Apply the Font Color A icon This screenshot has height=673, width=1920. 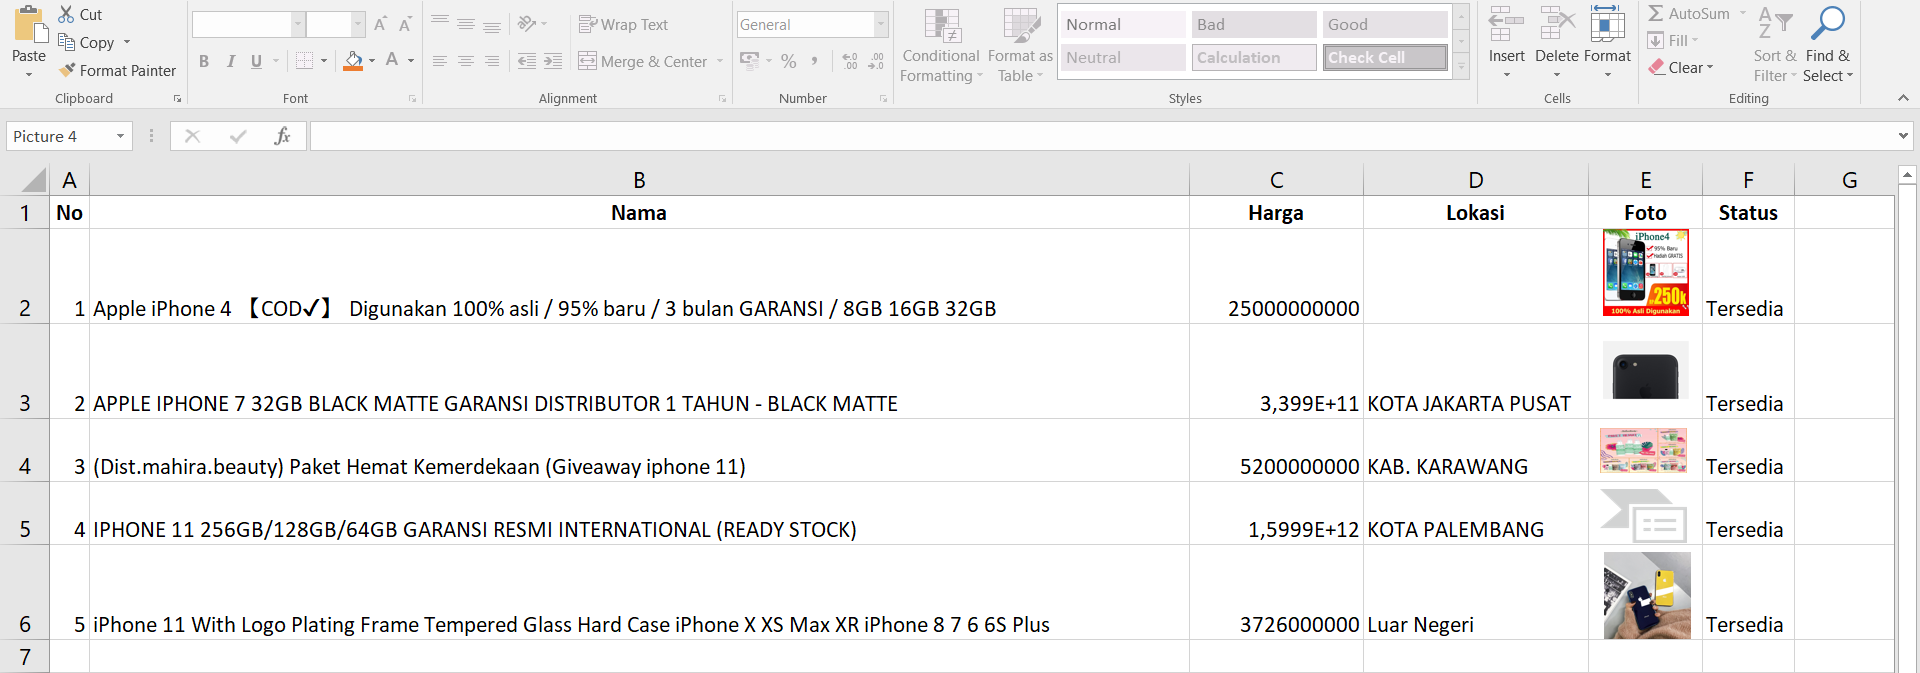point(392,61)
